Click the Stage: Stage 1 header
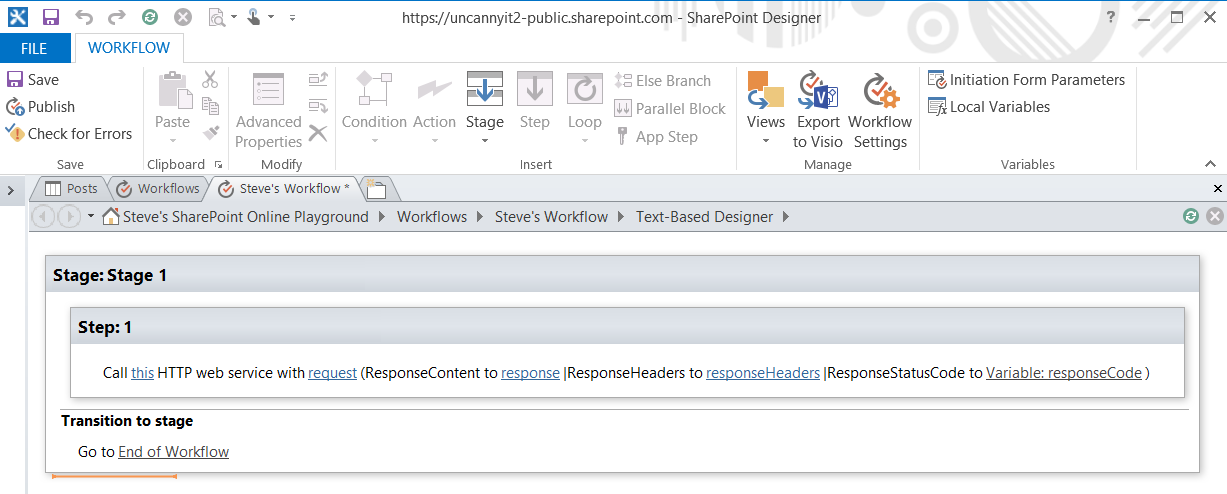1227x494 pixels. (622, 275)
